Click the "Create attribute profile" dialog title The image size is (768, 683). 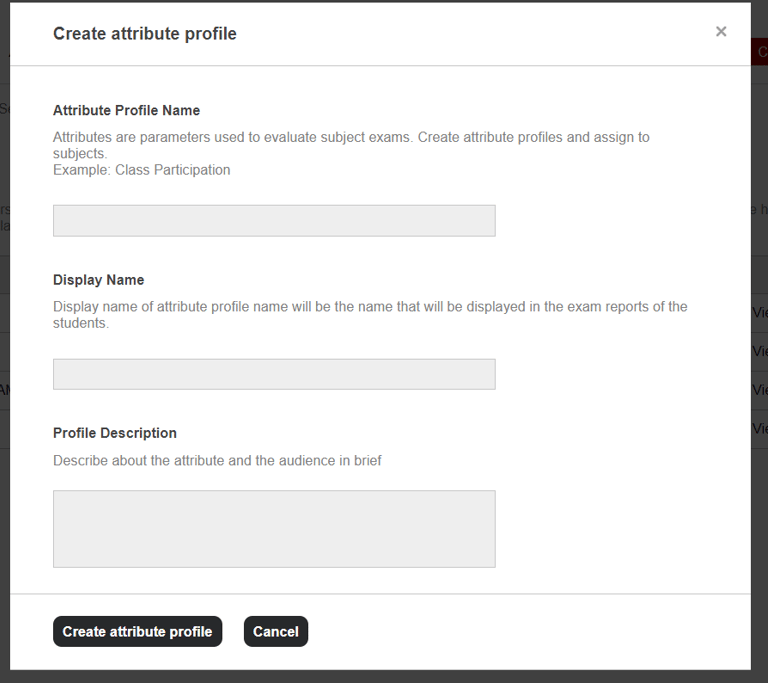click(145, 34)
